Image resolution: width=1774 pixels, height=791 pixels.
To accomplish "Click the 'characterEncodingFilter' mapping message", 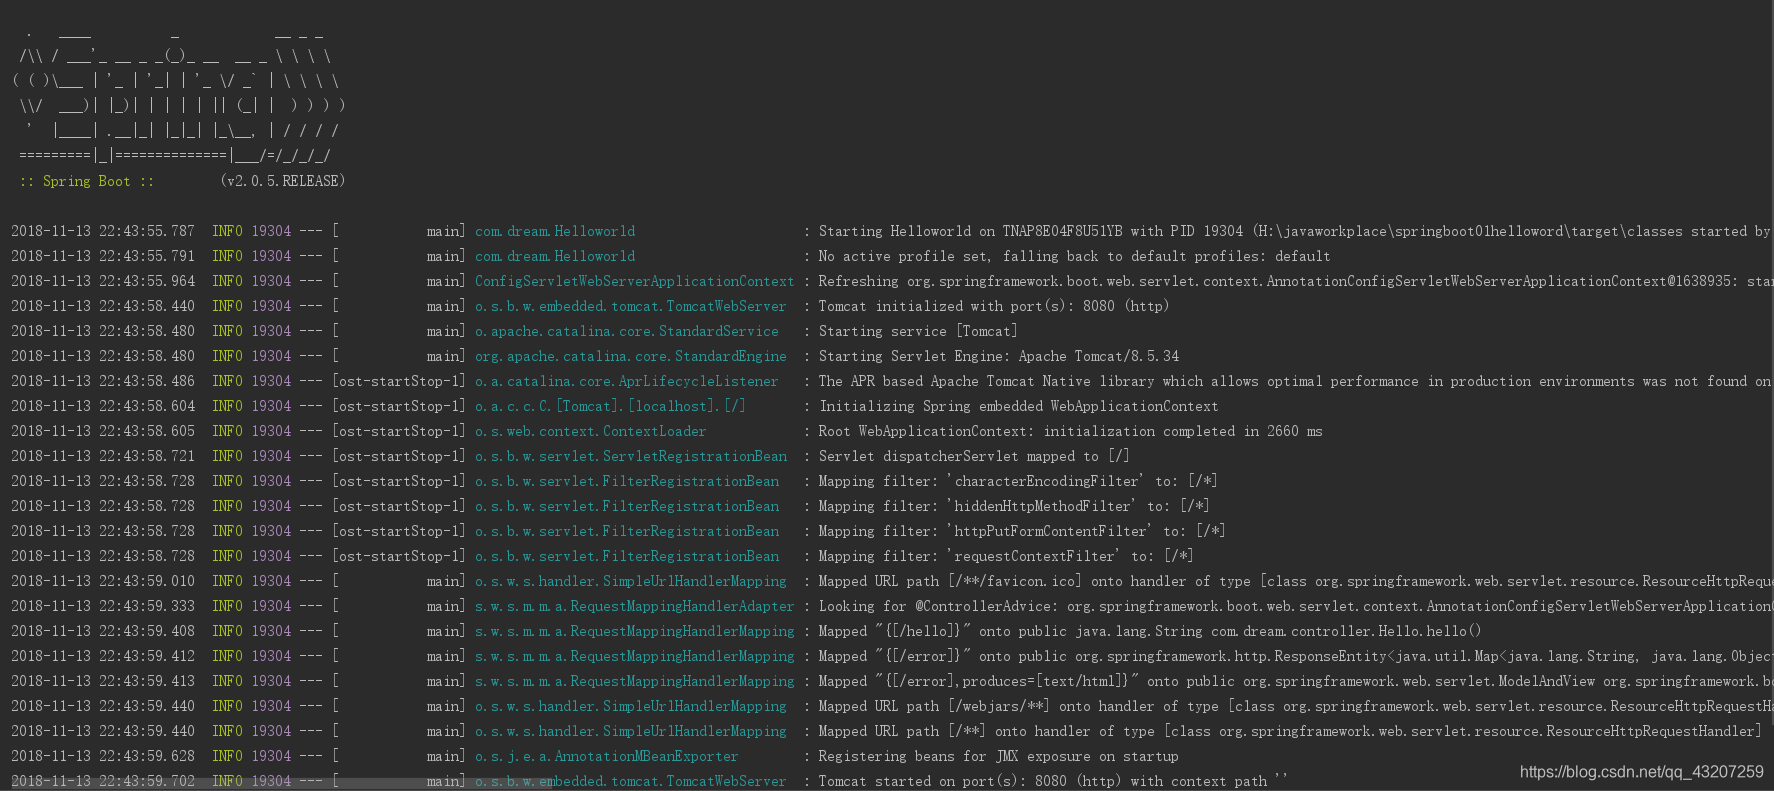I will click(1018, 481).
